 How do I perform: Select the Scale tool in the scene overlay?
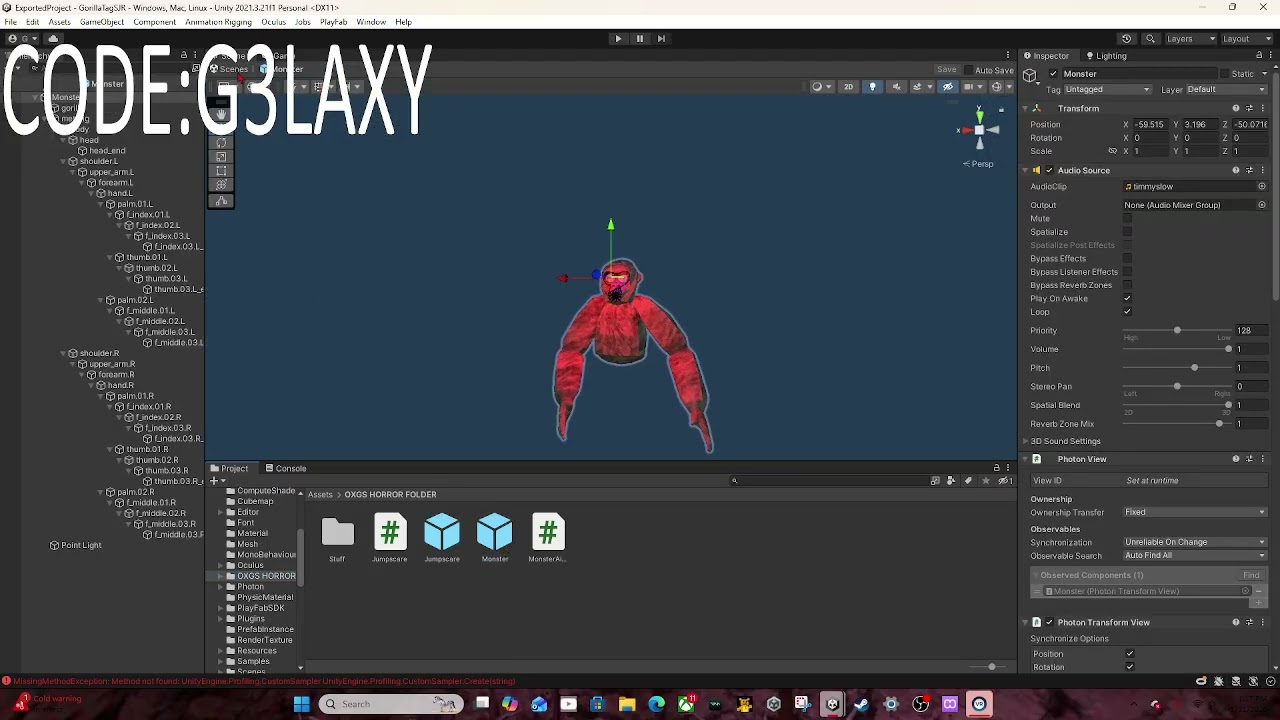tap(221, 157)
